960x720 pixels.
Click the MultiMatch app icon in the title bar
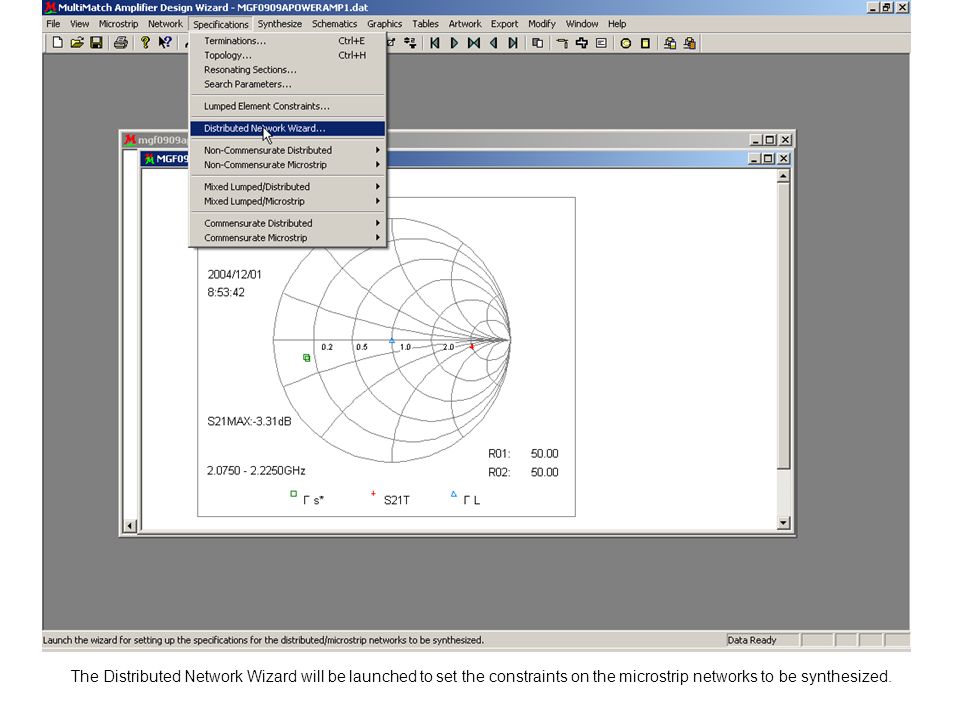click(50, 7)
